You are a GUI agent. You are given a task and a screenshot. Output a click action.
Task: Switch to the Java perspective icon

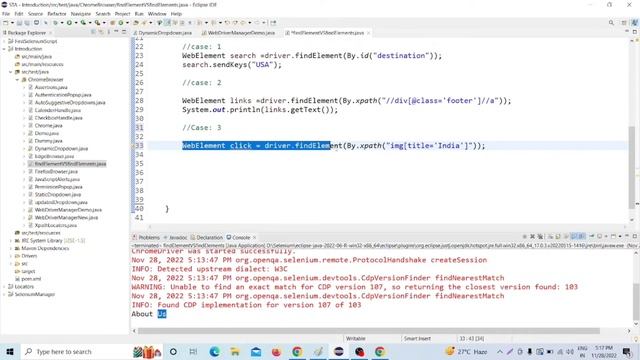click(635, 23)
